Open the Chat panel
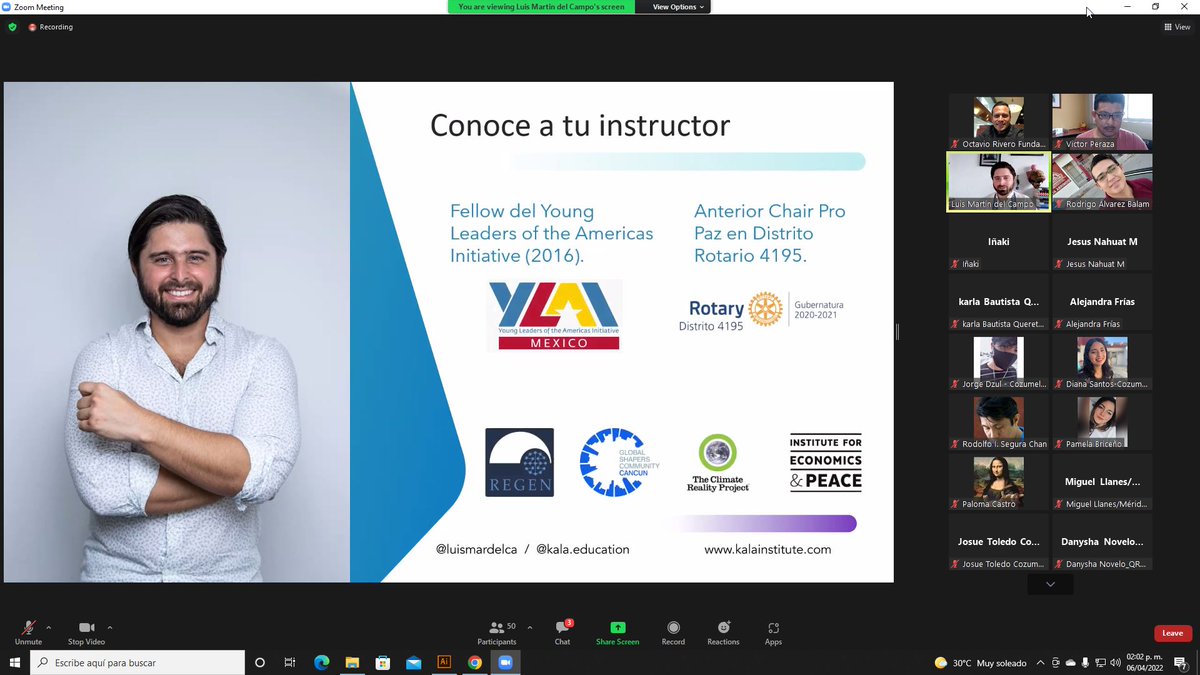 point(562,632)
